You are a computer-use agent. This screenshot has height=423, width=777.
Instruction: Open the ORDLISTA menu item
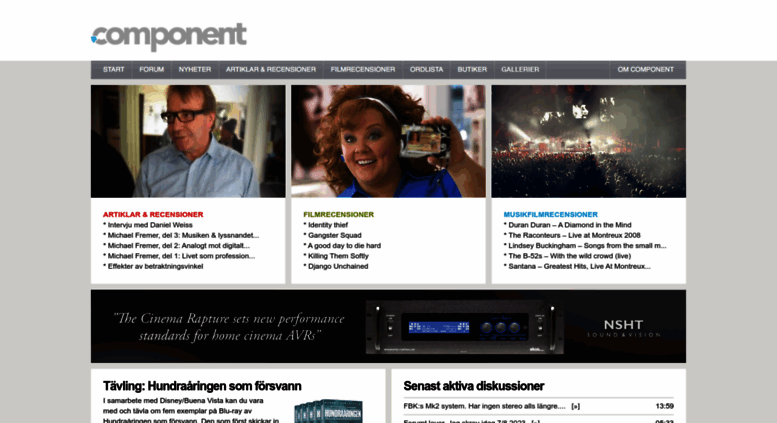pyautogui.click(x=426, y=69)
